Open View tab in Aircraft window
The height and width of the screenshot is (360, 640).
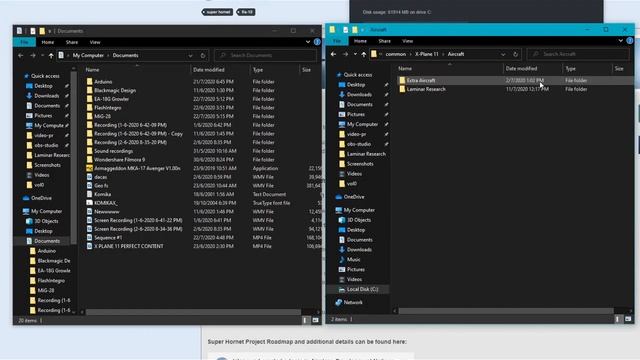coord(407,41)
